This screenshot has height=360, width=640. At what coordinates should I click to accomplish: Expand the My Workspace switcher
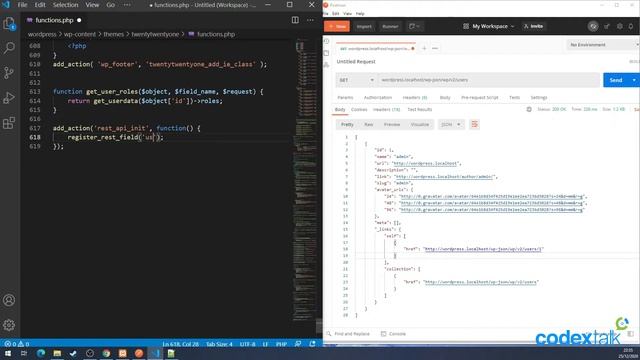pos(489,26)
